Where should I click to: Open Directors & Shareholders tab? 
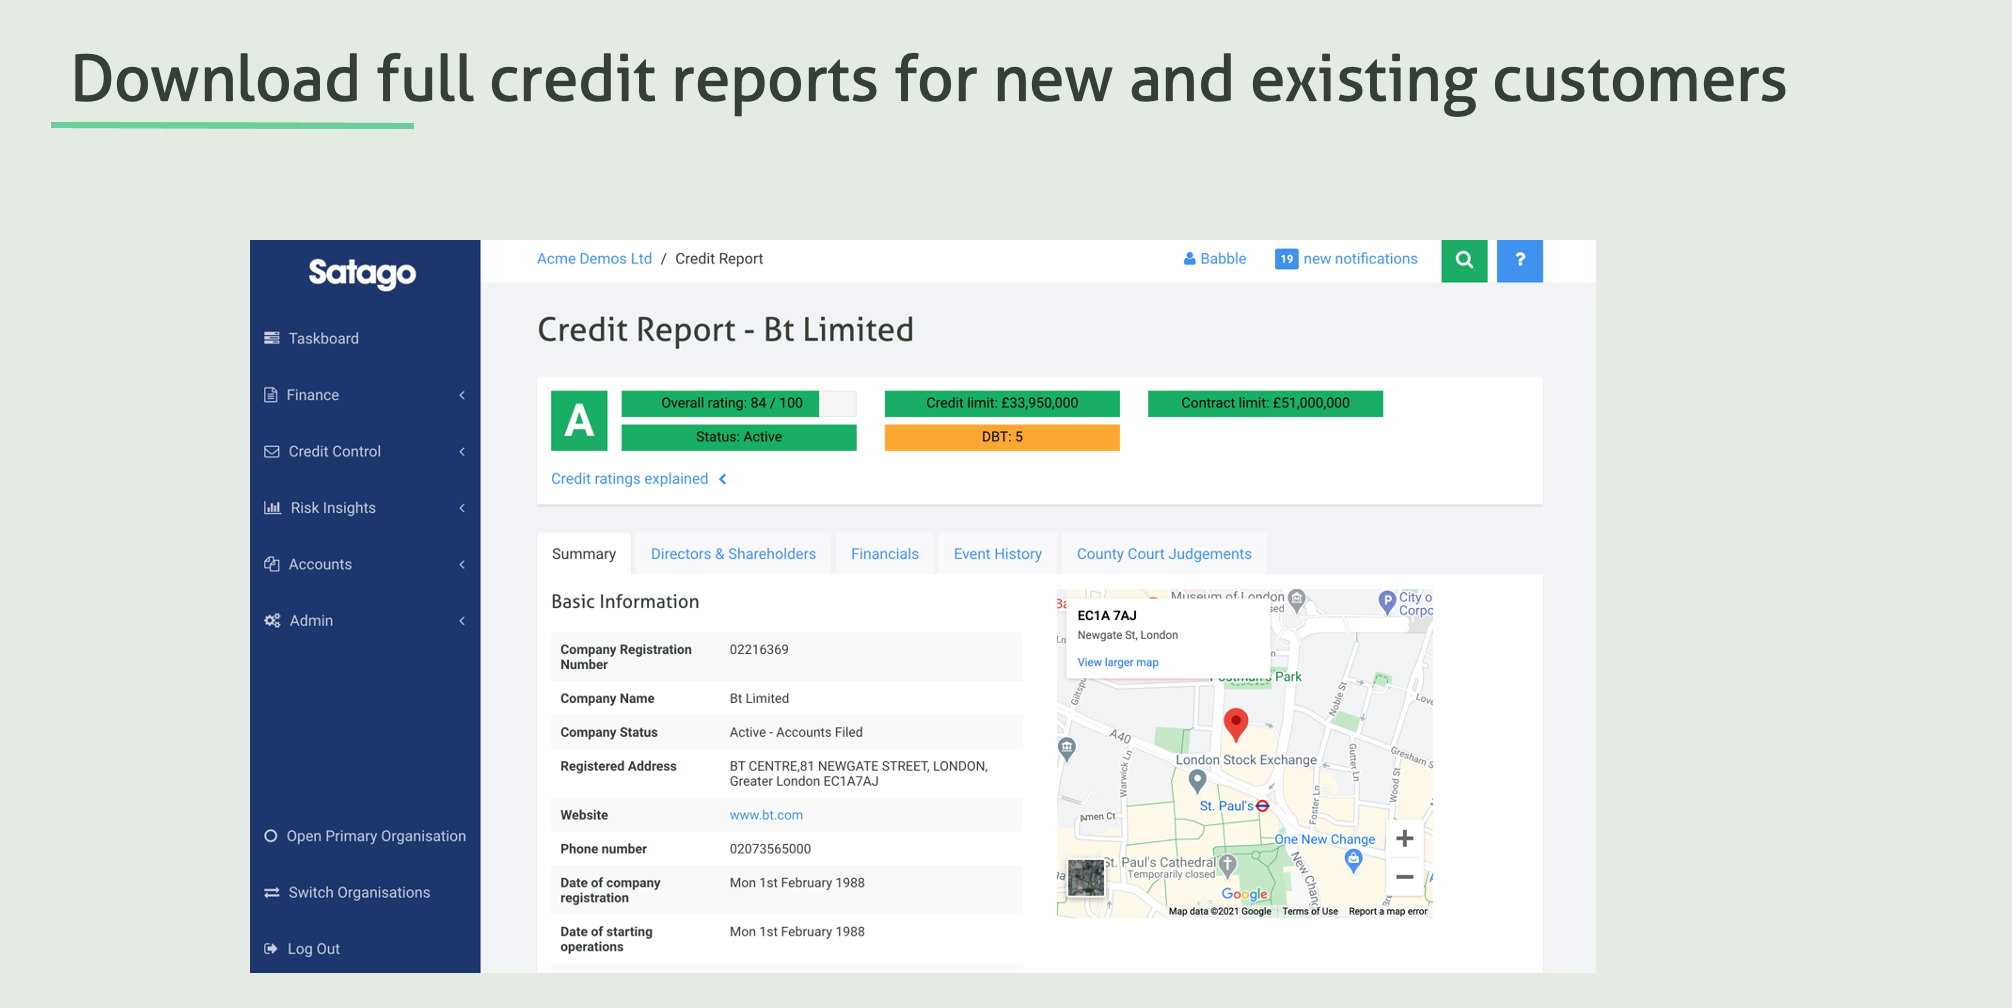[x=733, y=554]
